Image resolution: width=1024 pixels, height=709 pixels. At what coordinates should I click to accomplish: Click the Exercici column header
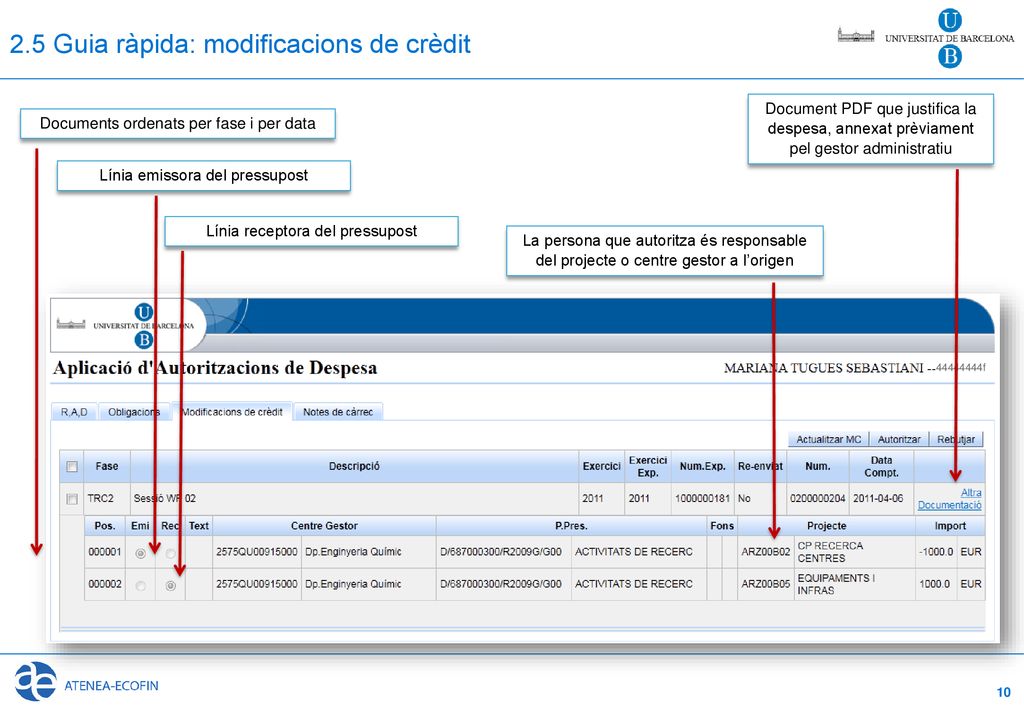click(x=601, y=466)
